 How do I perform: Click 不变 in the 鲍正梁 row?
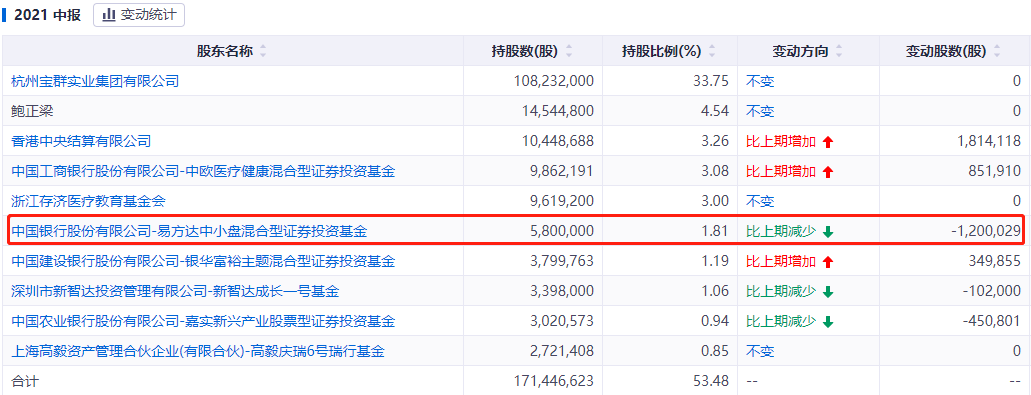[x=760, y=111]
